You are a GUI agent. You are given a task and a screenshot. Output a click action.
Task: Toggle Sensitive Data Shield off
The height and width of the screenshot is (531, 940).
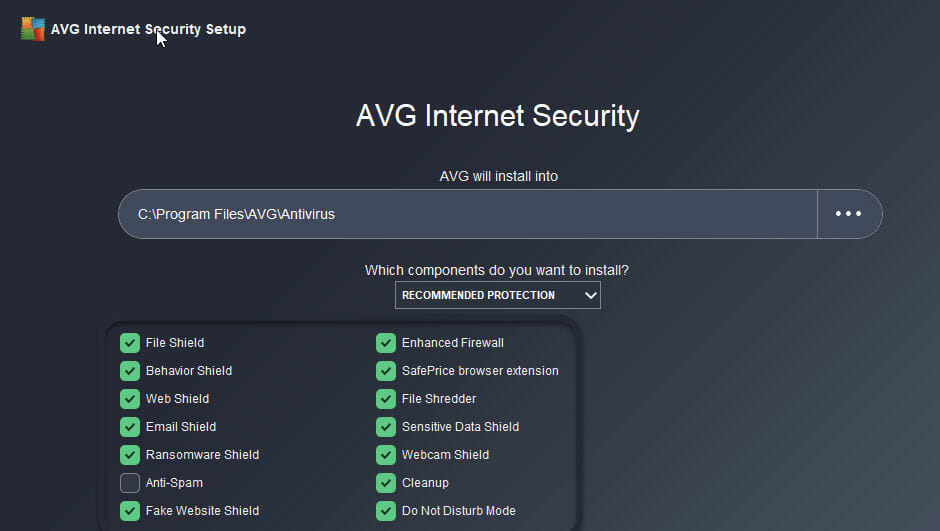(x=386, y=427)
